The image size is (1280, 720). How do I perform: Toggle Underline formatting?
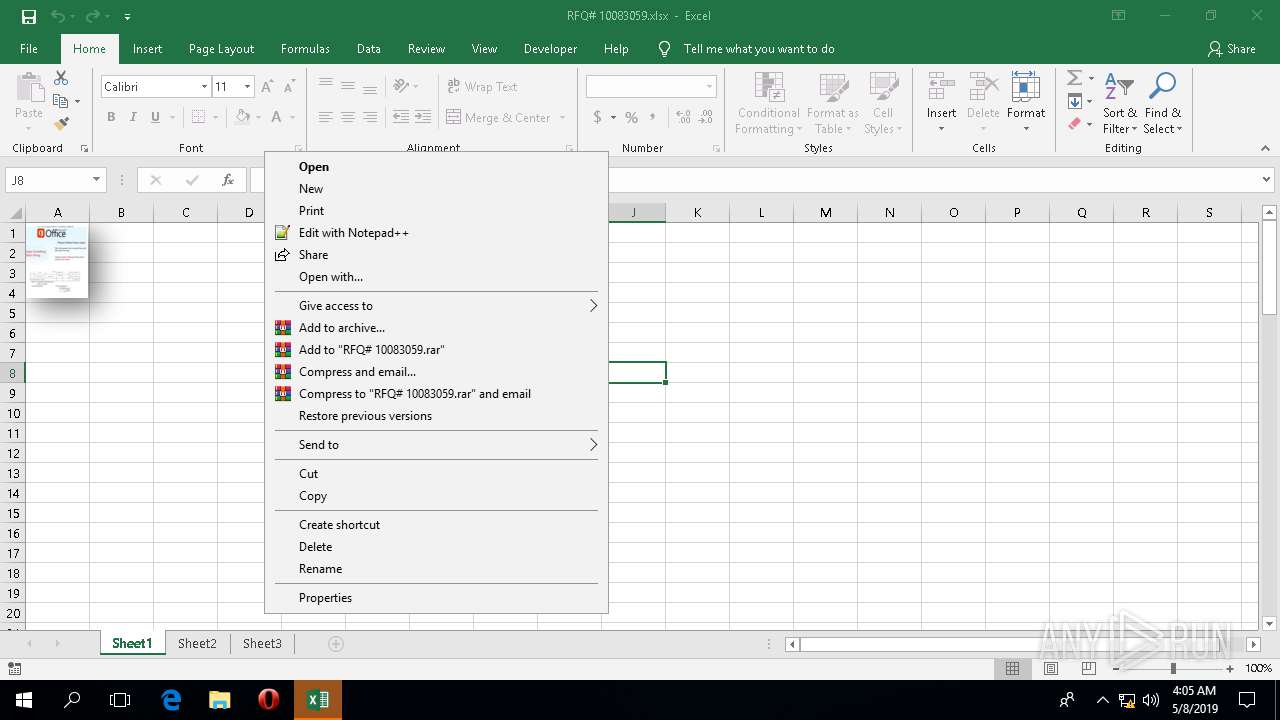pyautogui.click(x=155, y=117)
